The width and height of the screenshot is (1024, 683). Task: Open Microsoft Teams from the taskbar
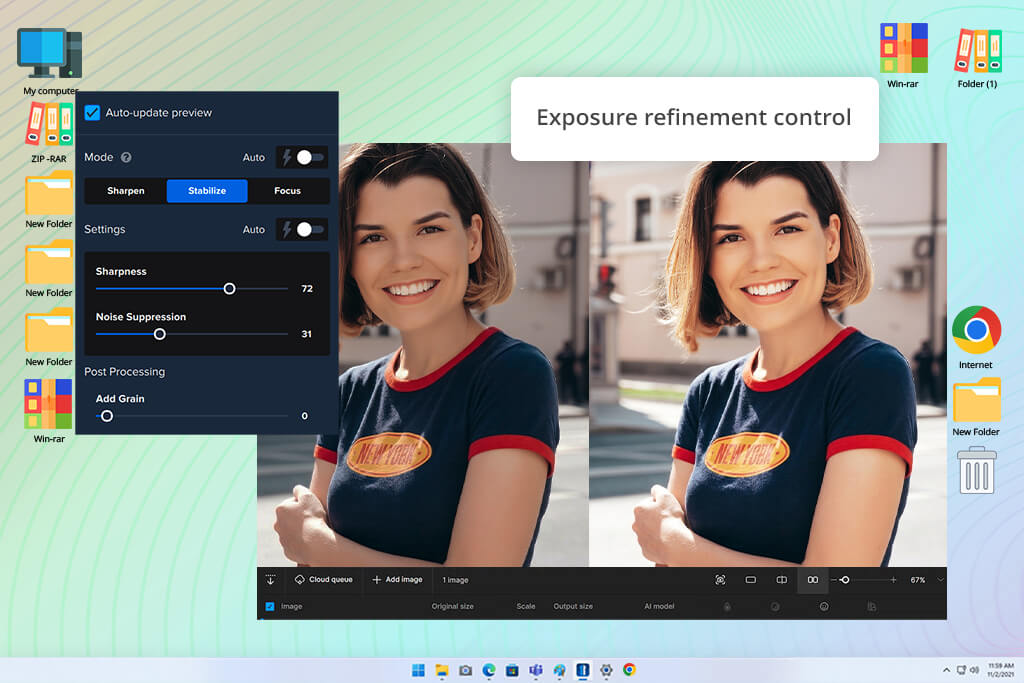tap(536, 670)
